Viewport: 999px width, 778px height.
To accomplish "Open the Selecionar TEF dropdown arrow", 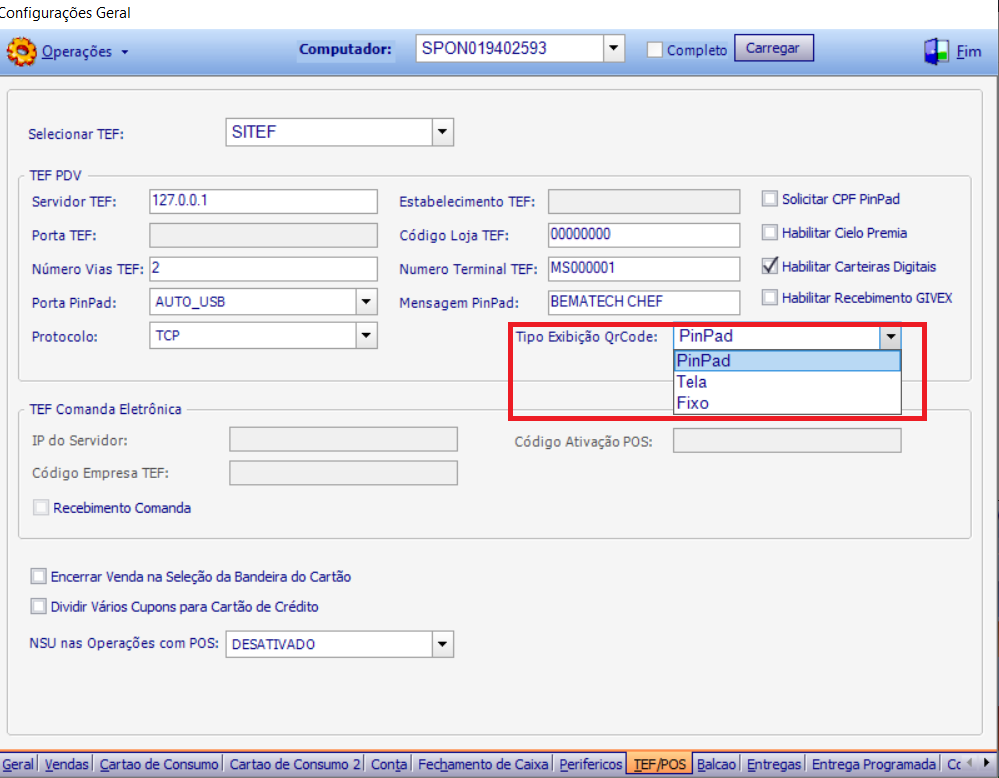I will [442, 132].
